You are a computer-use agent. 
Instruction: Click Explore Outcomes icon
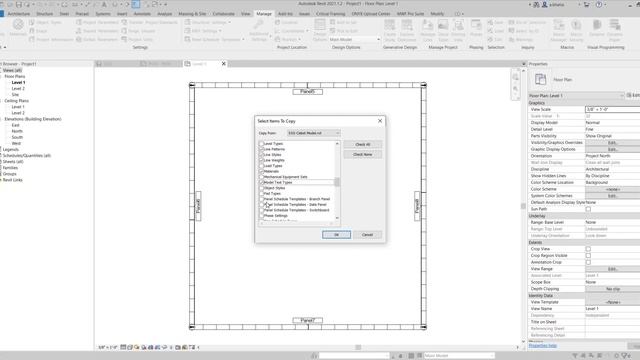(407, 25)
